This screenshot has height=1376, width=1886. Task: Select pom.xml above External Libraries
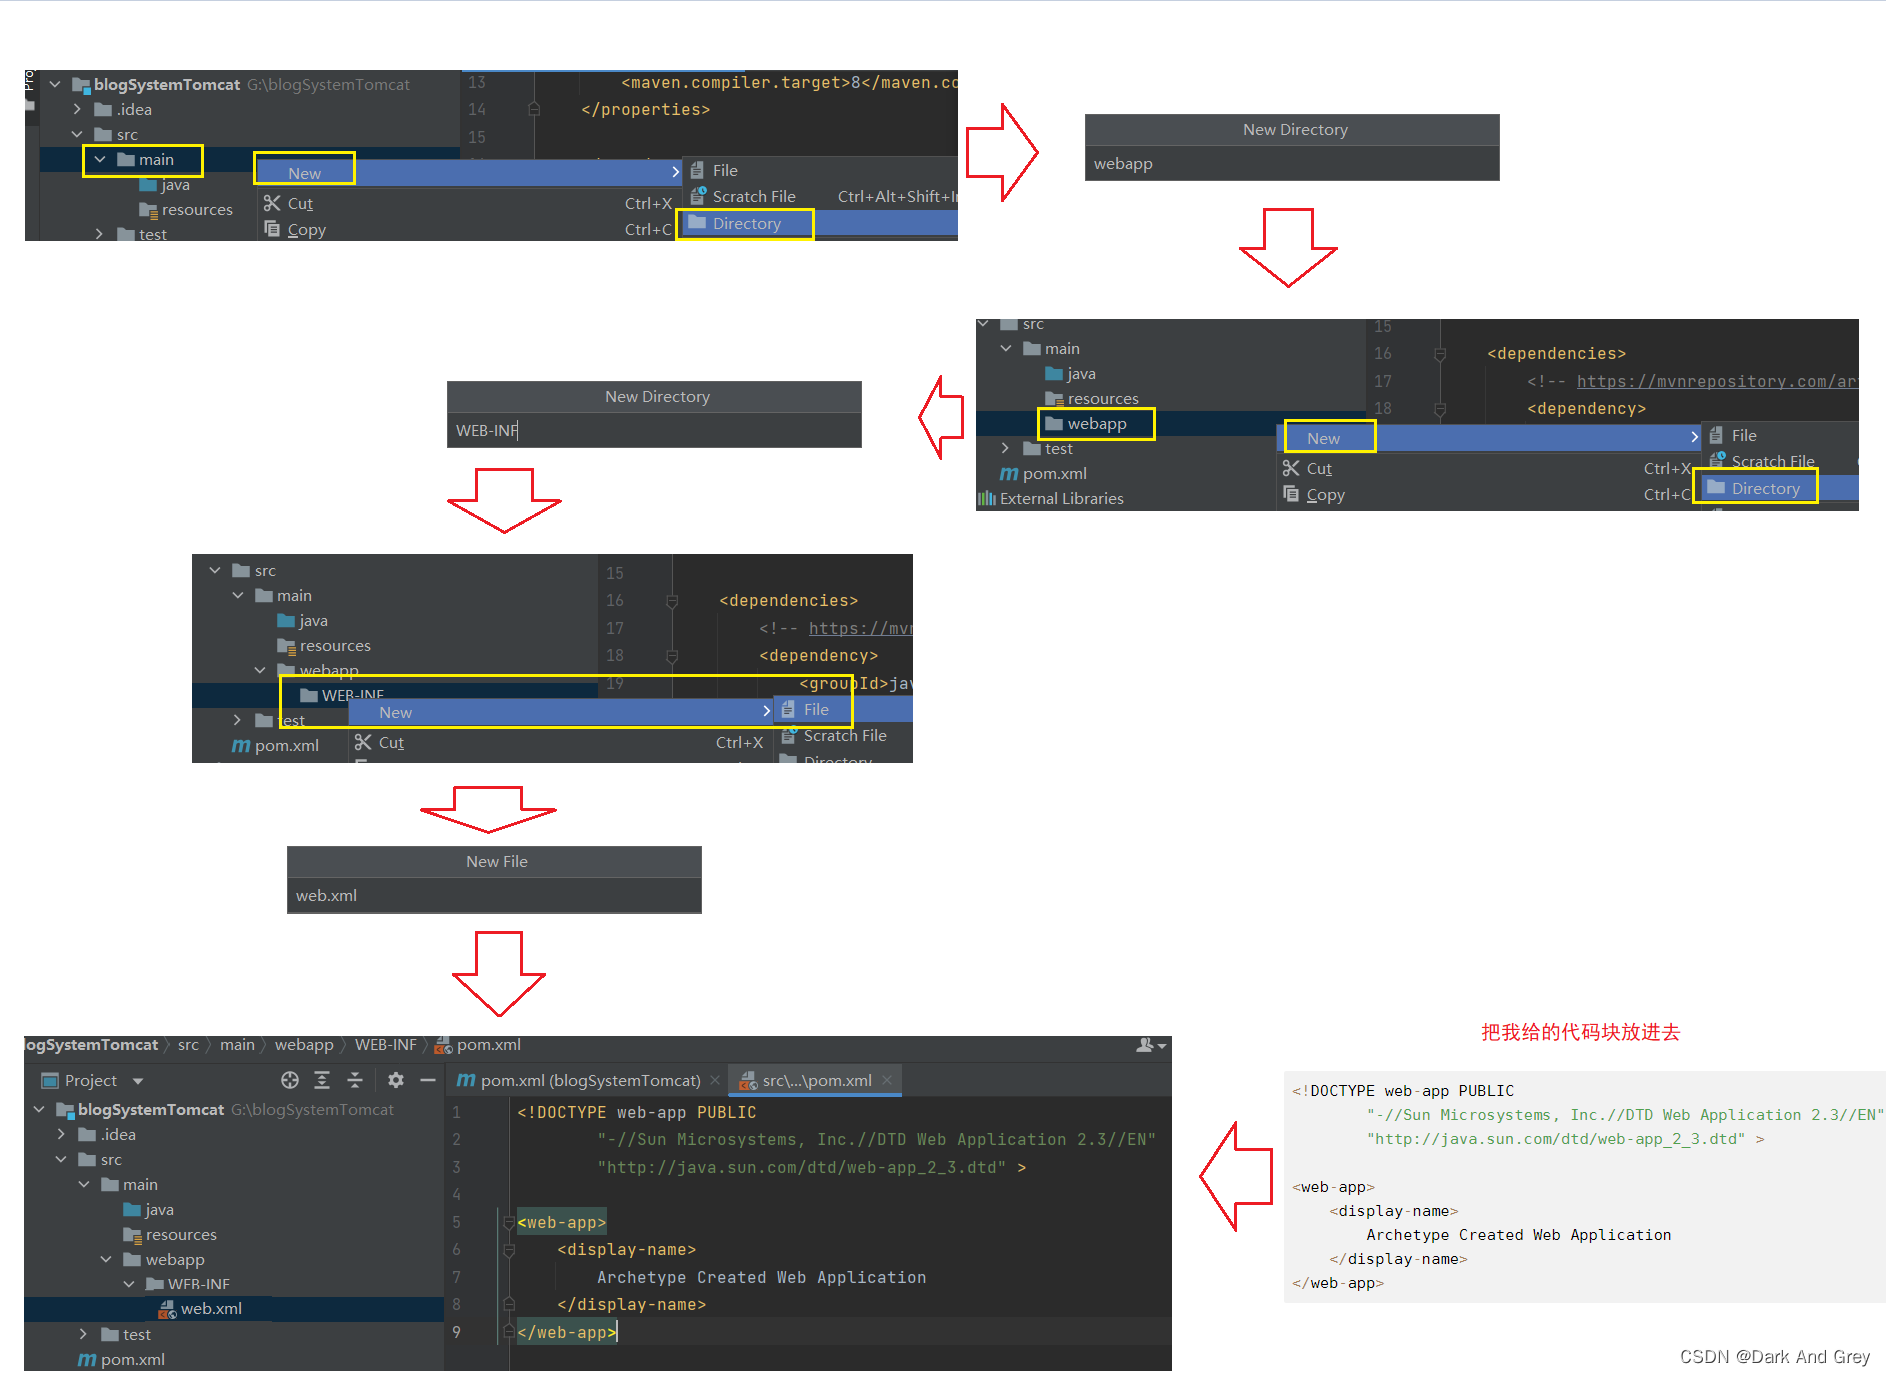[1055, 474]
